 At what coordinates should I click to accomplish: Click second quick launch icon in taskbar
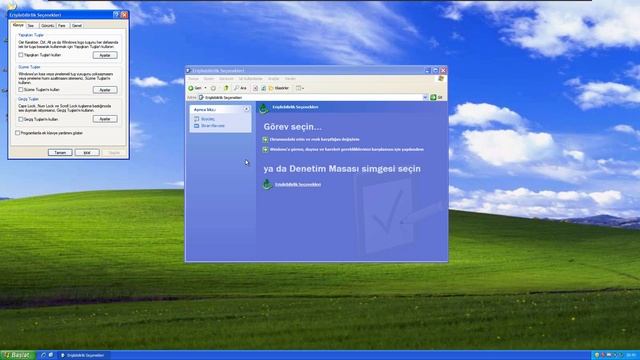tap(51, 355)
